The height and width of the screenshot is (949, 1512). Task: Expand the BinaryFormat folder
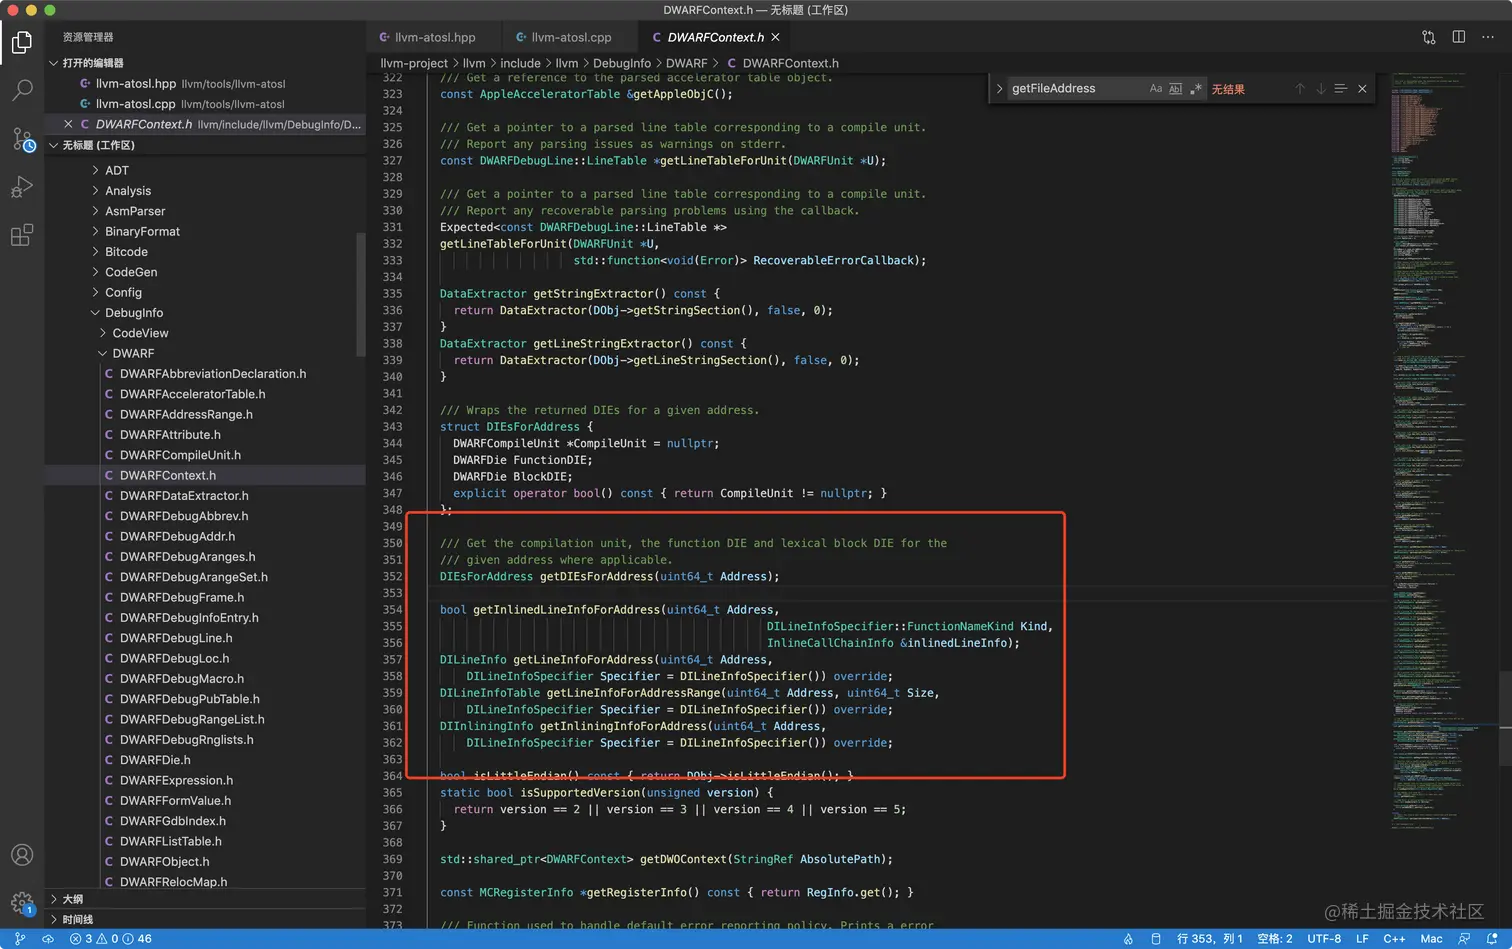point(142,231)
